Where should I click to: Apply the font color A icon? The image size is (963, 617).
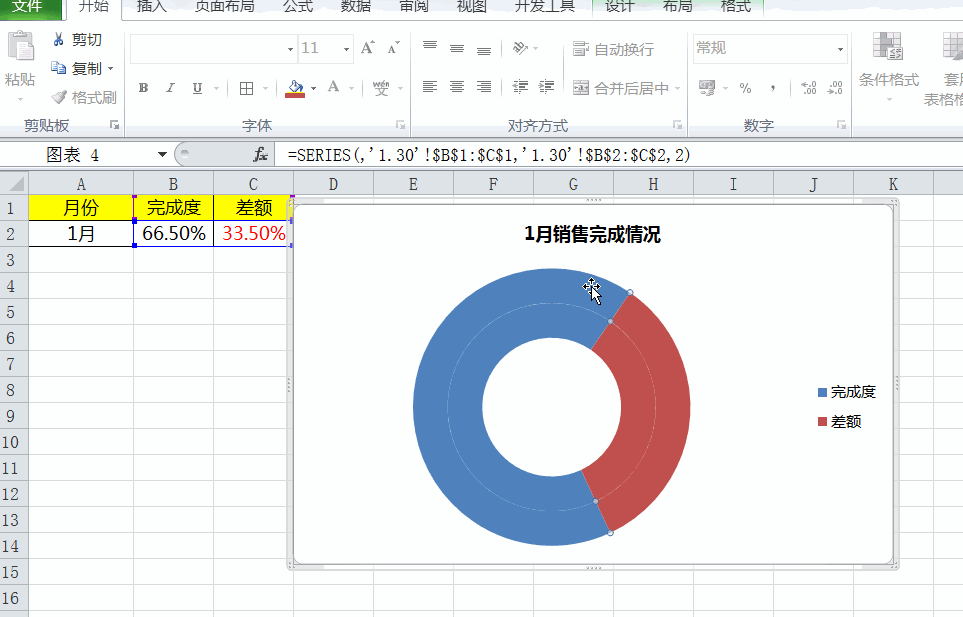pyautogui.click(x=333, y=87)
